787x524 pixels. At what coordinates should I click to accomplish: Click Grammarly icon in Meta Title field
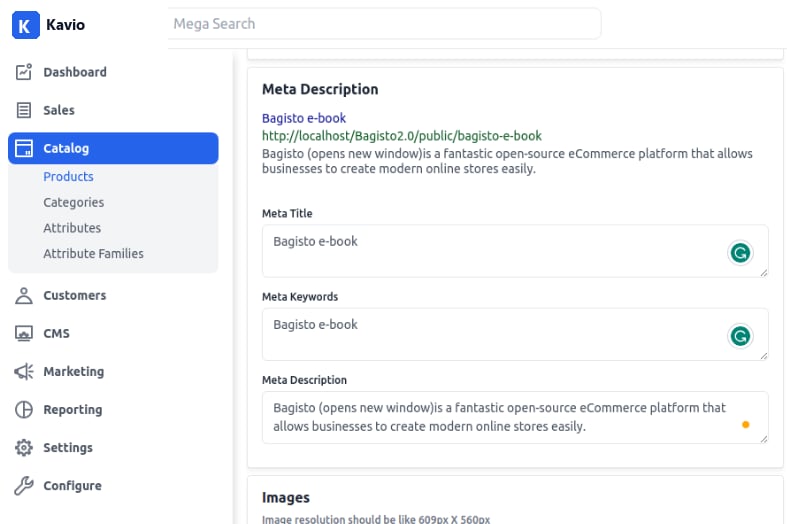tap(740, 253)
